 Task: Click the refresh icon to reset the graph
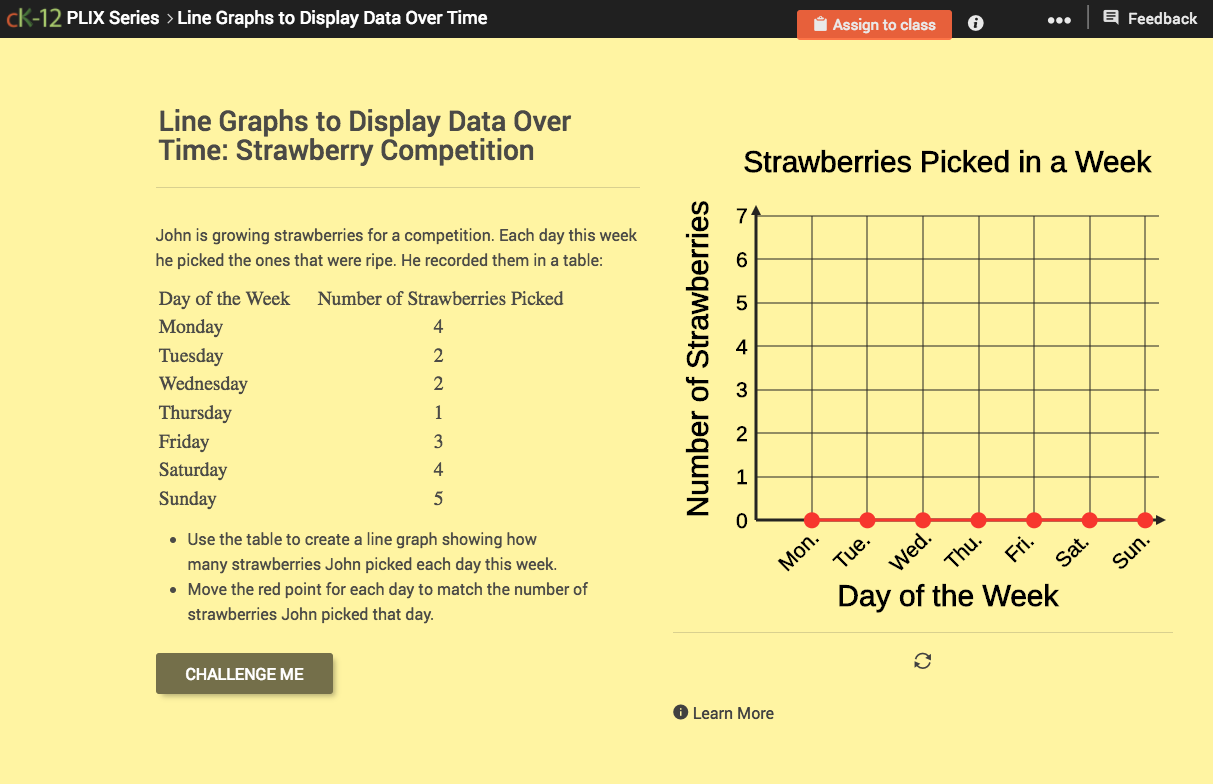(922, 661)
